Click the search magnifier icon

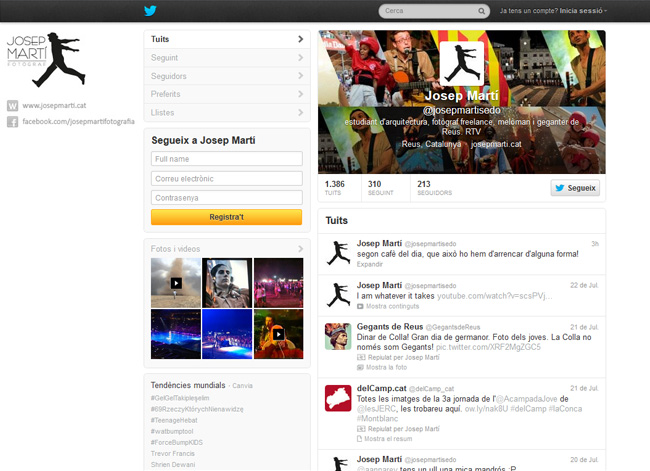pyautogui.click(x=480, y=11)
